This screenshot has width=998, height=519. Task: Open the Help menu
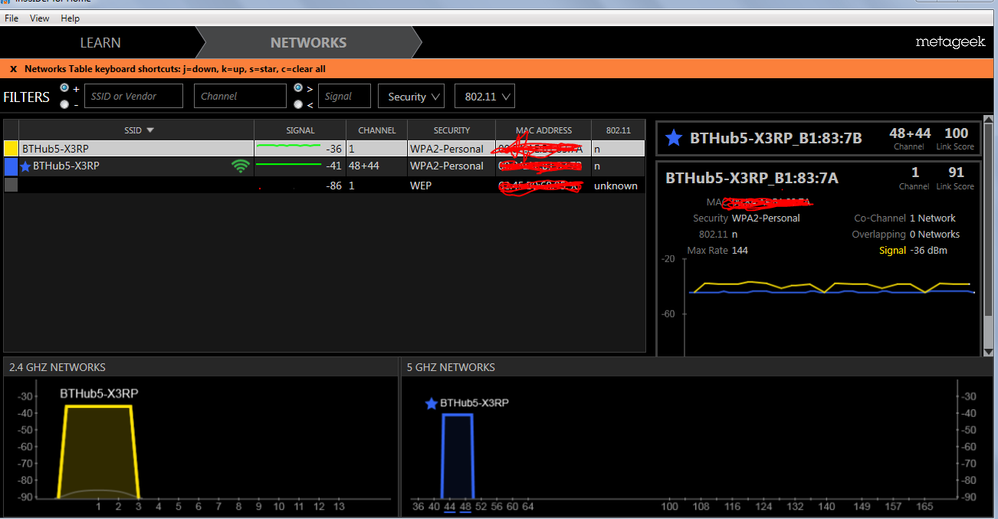click(x=70, y=18)
